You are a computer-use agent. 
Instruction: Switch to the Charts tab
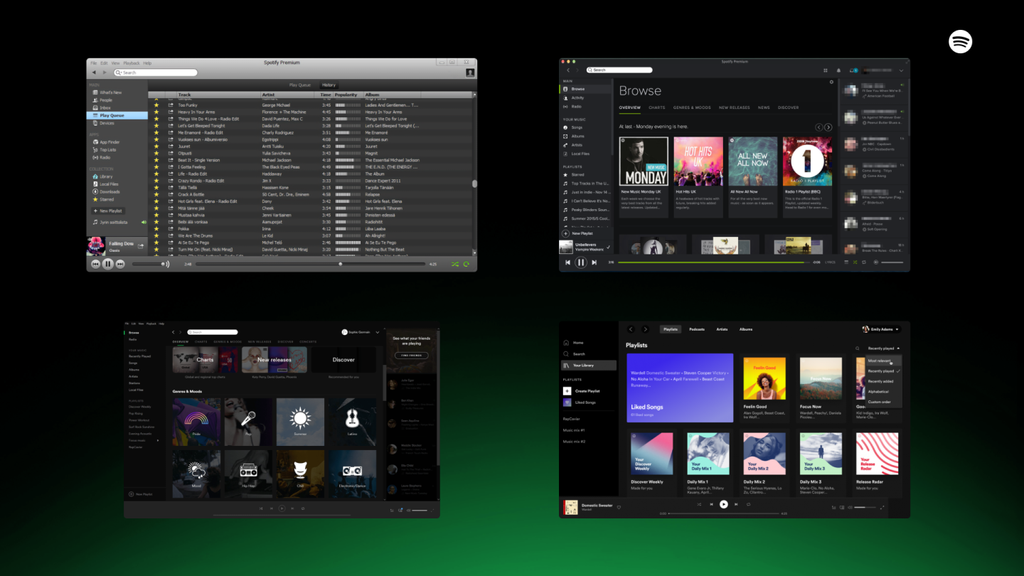click(657, 107)
